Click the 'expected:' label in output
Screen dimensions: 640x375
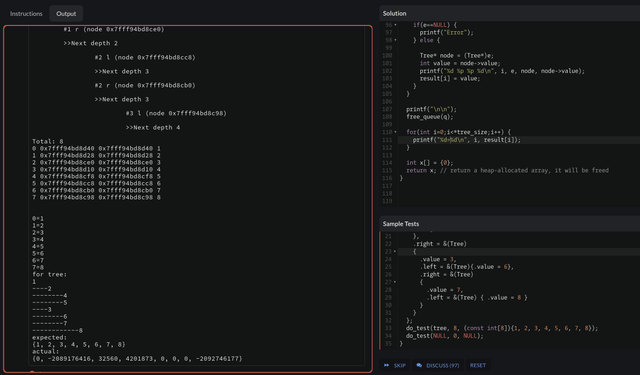(x=49, y=337)
